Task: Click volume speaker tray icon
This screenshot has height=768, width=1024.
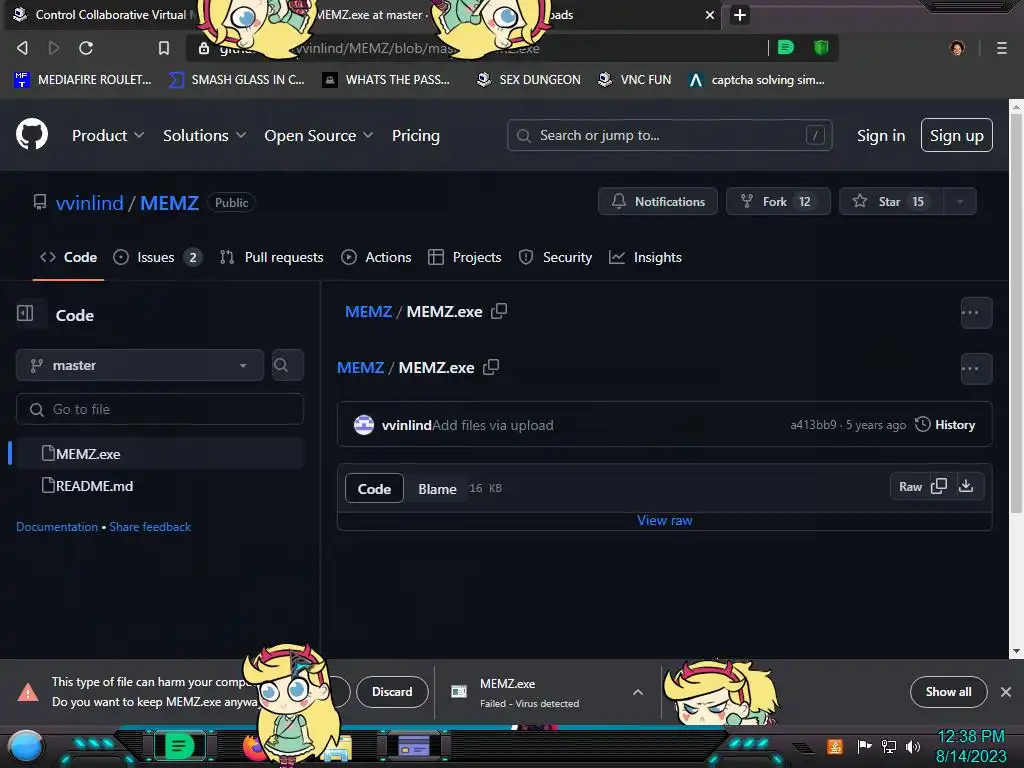Action: (913, 746)
